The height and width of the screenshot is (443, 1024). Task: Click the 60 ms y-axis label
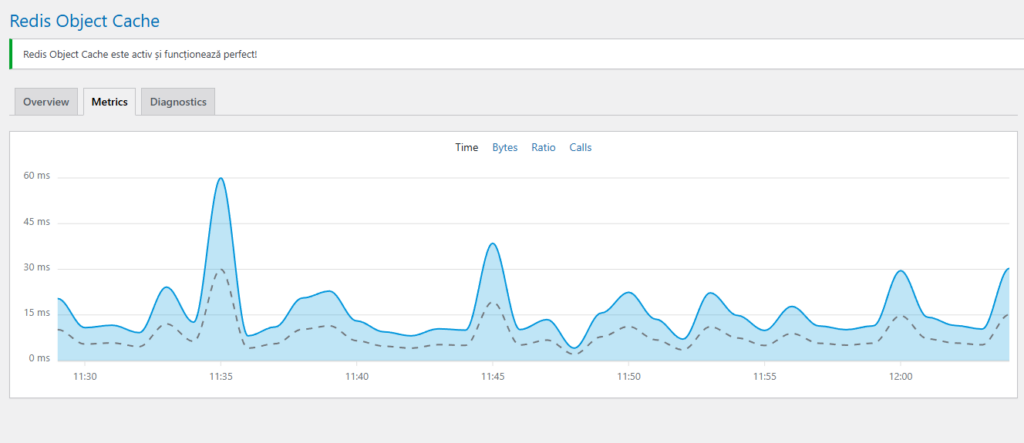[37, 176]
